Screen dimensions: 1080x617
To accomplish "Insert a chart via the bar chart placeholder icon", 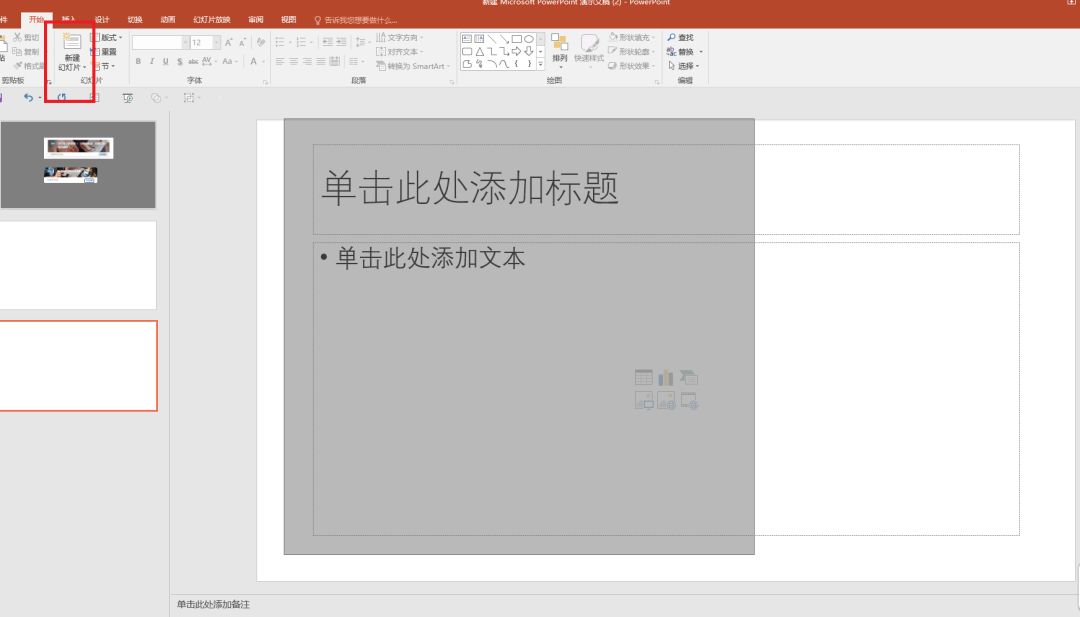I will (666, 377).
